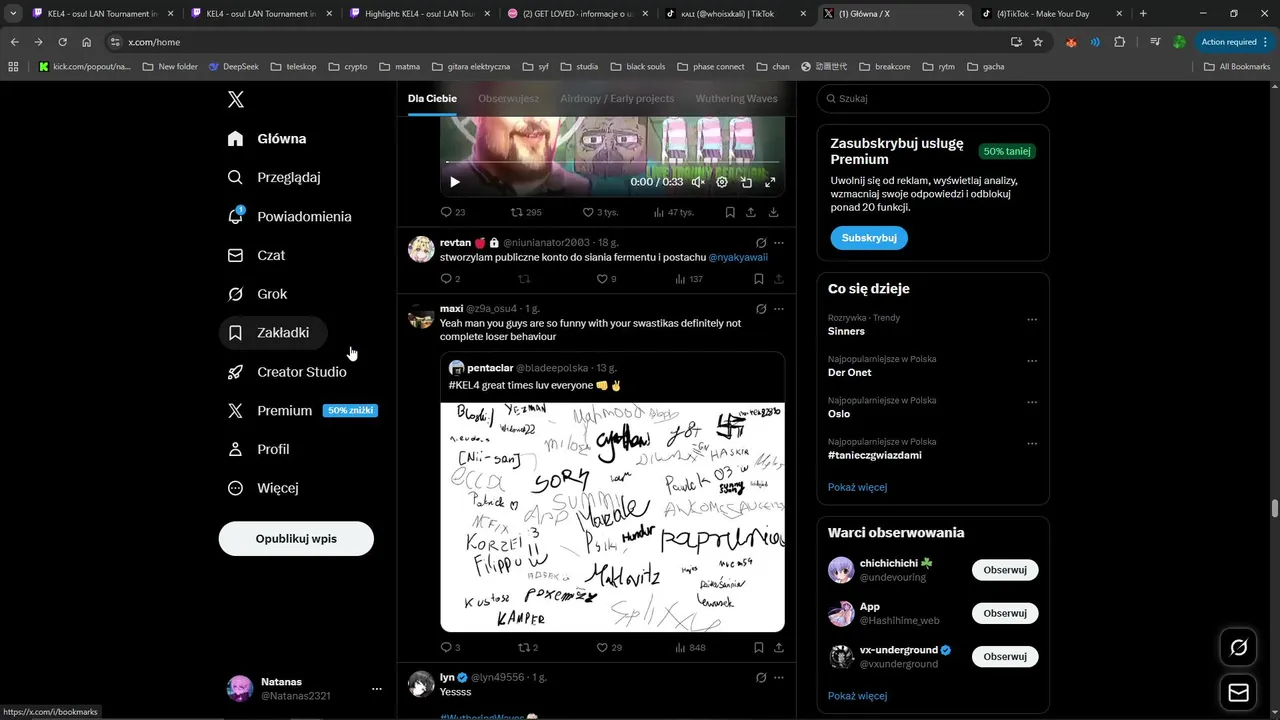Screen dimensions: 1280x720
Task: Open more options on maxi post
Action: [779, 309]
